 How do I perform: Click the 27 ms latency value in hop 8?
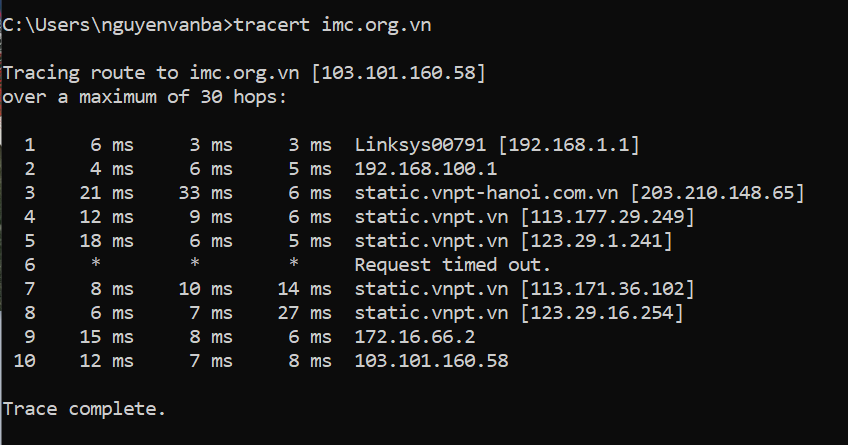coord(304,313)
